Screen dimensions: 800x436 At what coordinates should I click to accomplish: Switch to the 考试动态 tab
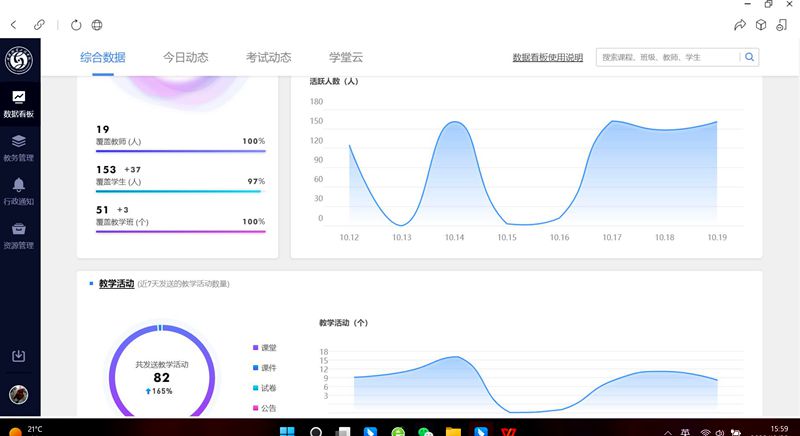click(x=268, y=58)
